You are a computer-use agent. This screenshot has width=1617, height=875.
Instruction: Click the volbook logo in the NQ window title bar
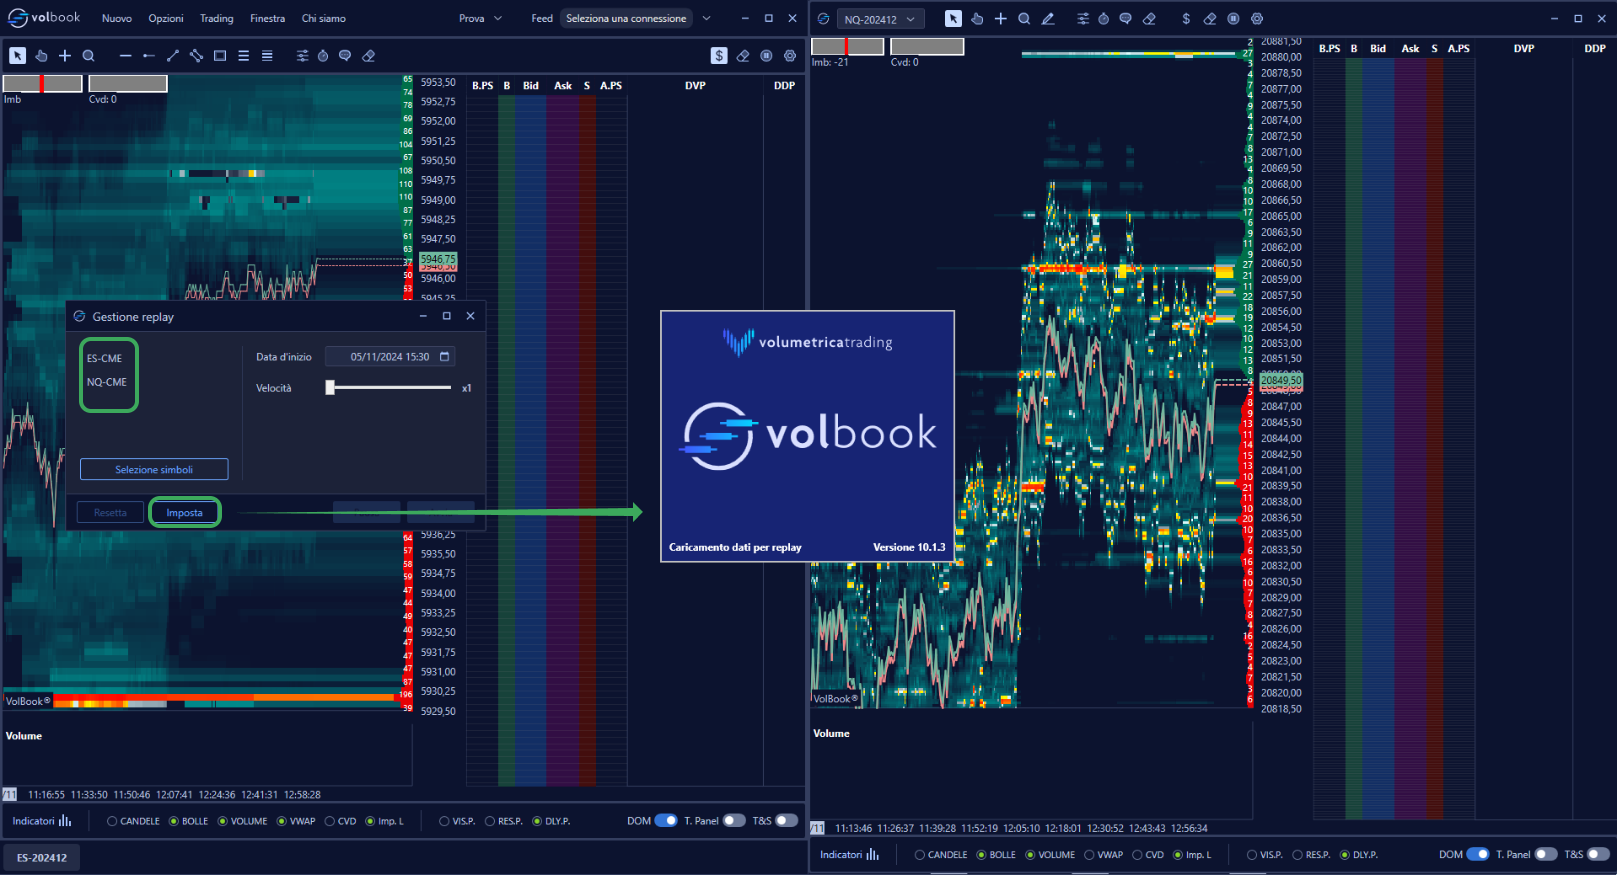click(x=823, y=19)
